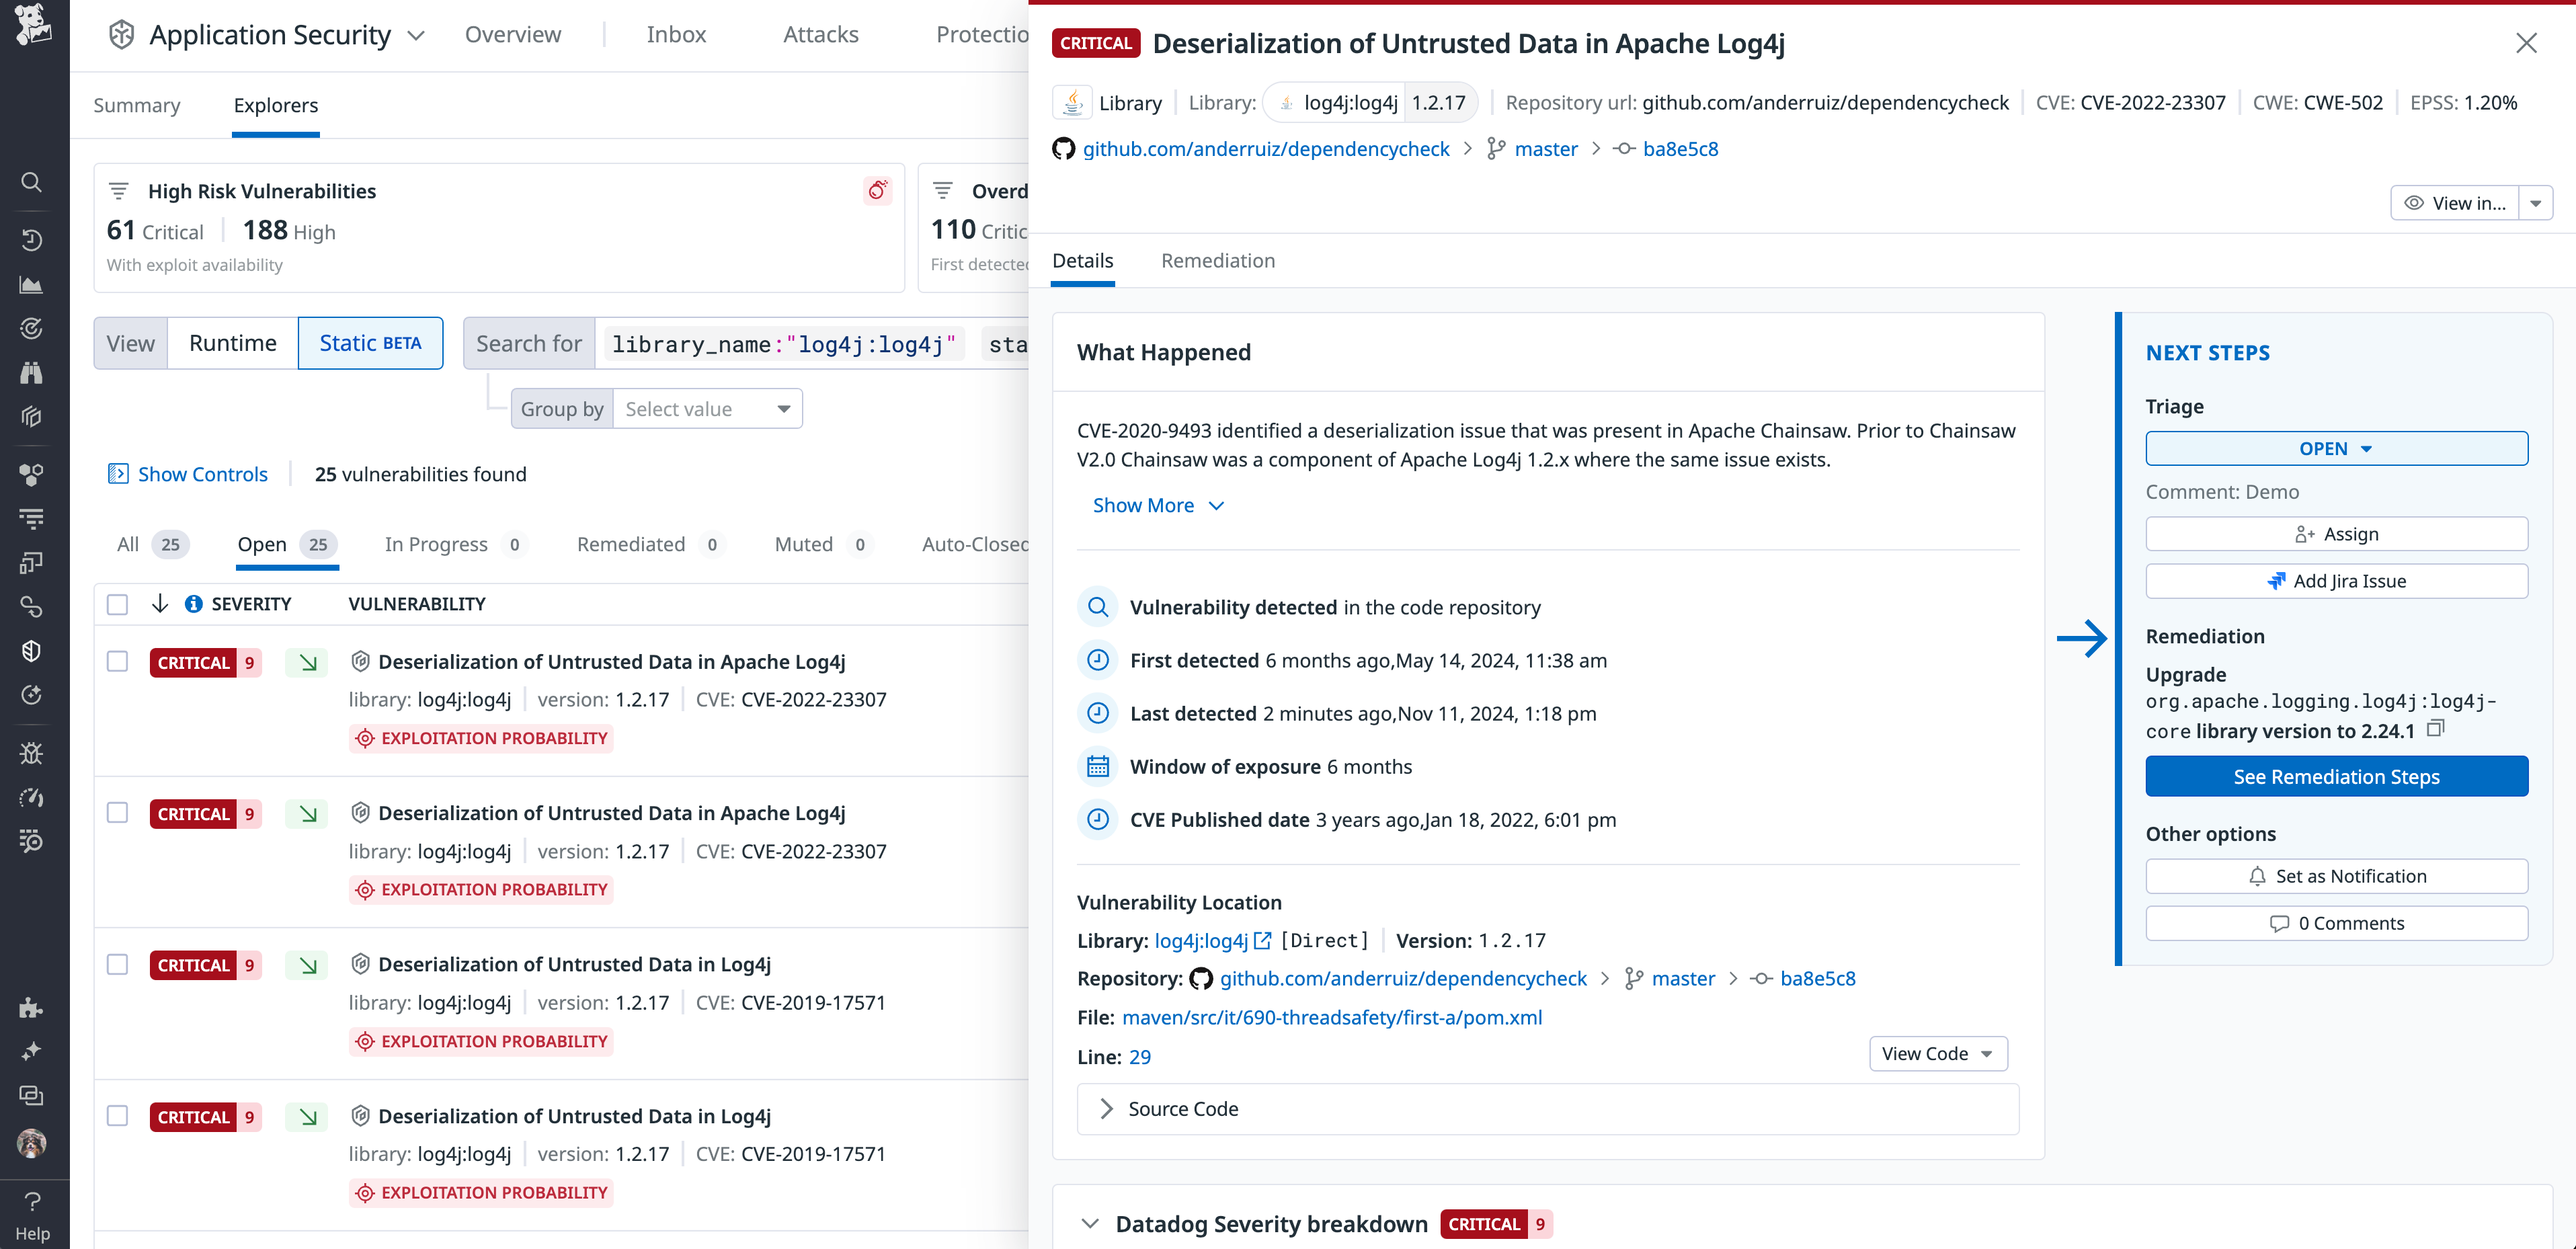
Task: Click the See Remediation Steps button
Action: [x=2337, y=776]
